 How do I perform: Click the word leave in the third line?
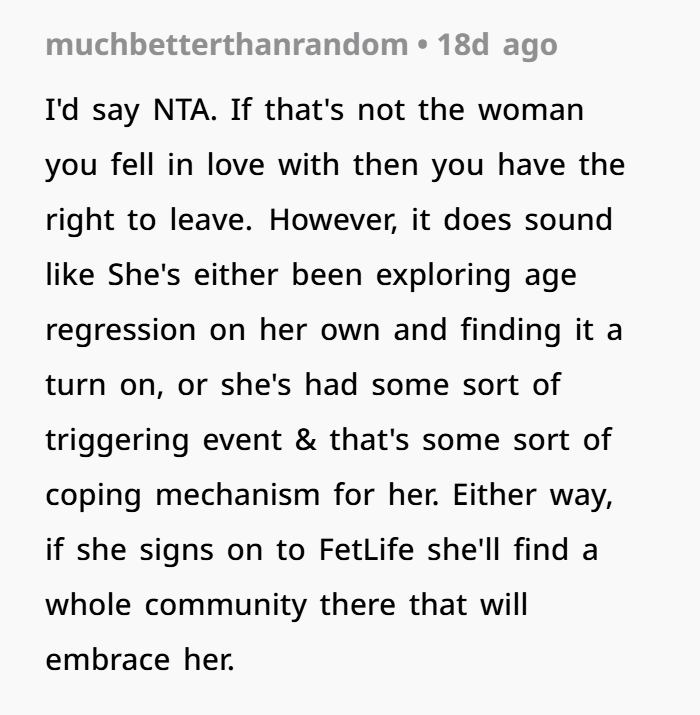click(211, 220)
